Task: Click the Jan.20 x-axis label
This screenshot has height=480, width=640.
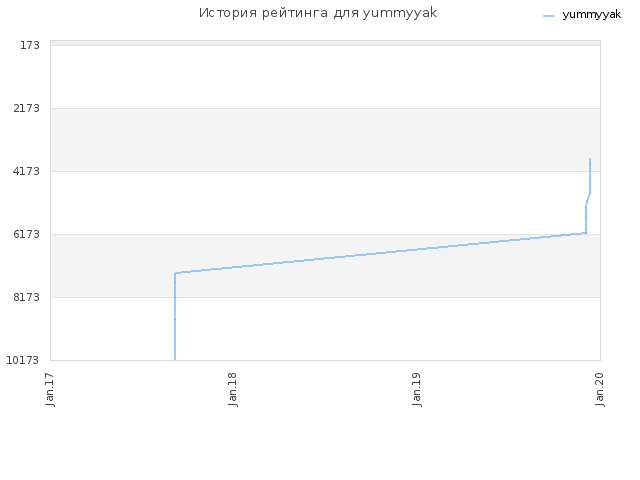Action: click(600, 389)
